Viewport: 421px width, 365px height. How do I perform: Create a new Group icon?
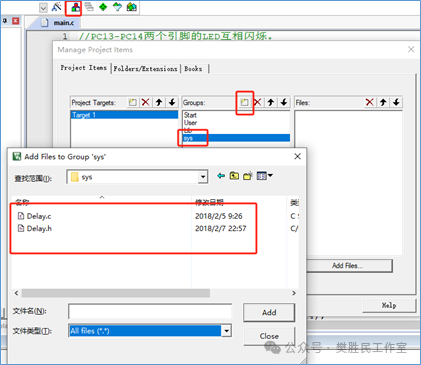click(245, 102)
